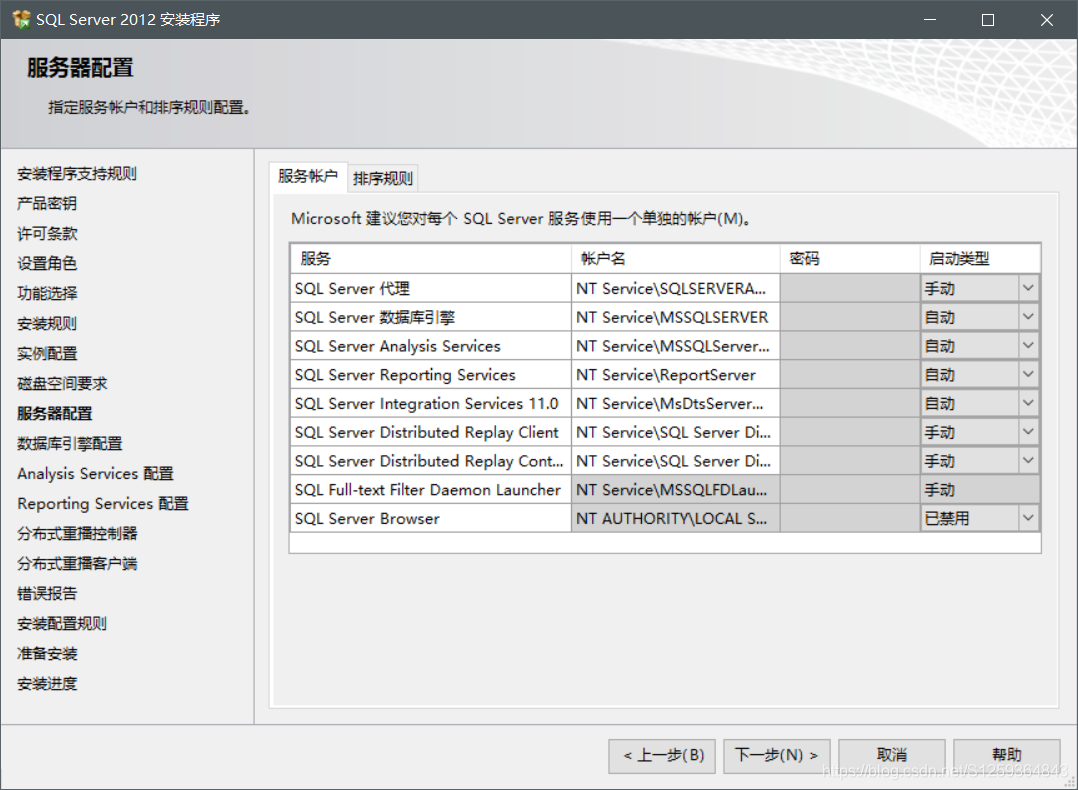
Task: Click 安装配置规则 step in sidebar
Action: pos(62,624)
